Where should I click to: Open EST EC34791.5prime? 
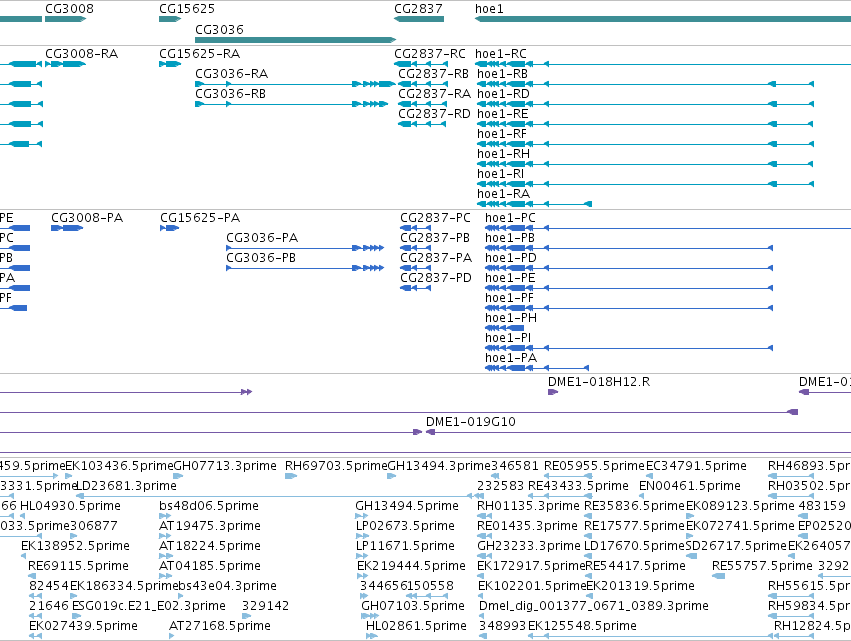(x=650, y=476)
